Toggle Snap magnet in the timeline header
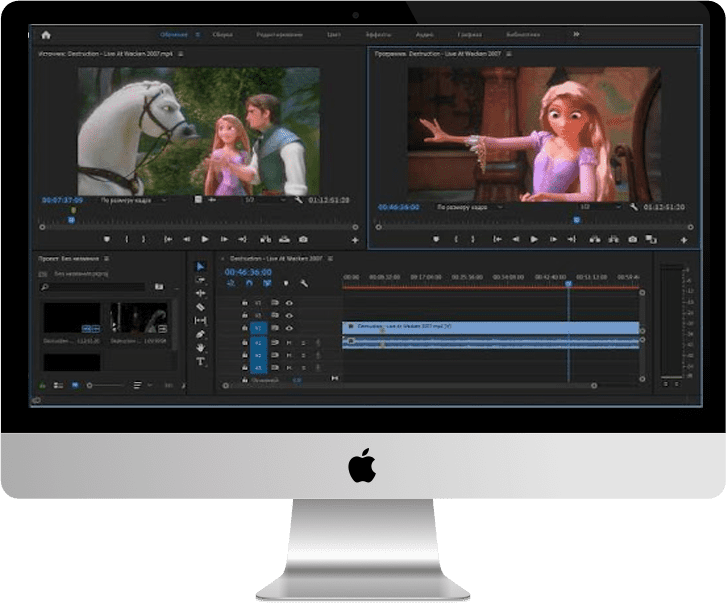The image size is (726, 603). coord(249,283)
